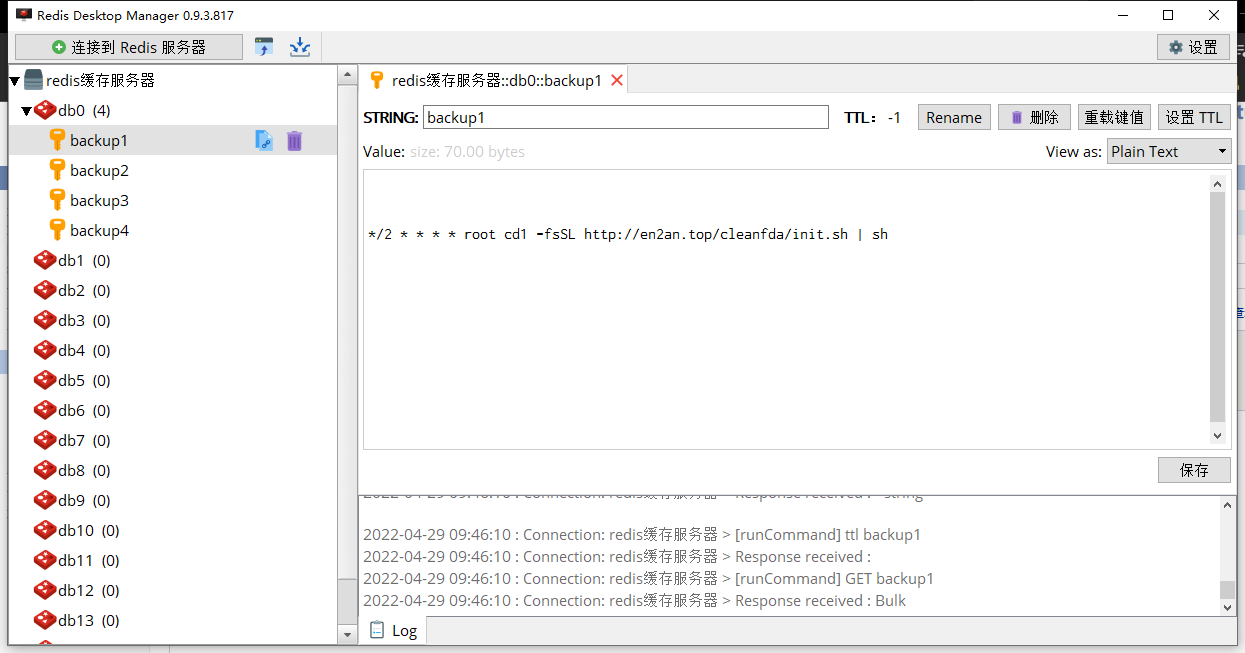Click the key icon of backup3
This screenshot has width=1245, height=653.
click(57, 200)
